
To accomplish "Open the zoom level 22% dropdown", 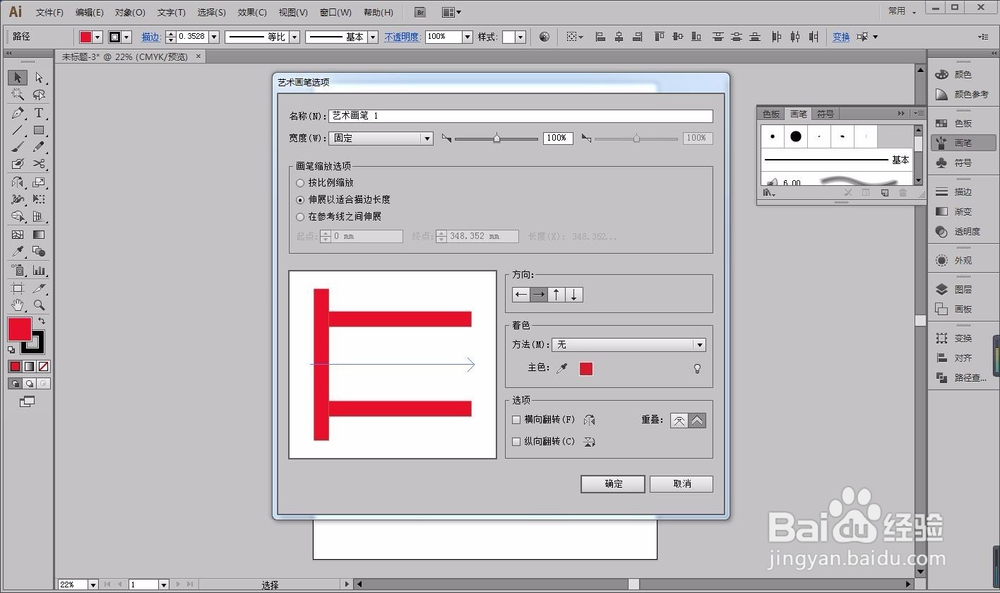I will (x=93, y=584).
